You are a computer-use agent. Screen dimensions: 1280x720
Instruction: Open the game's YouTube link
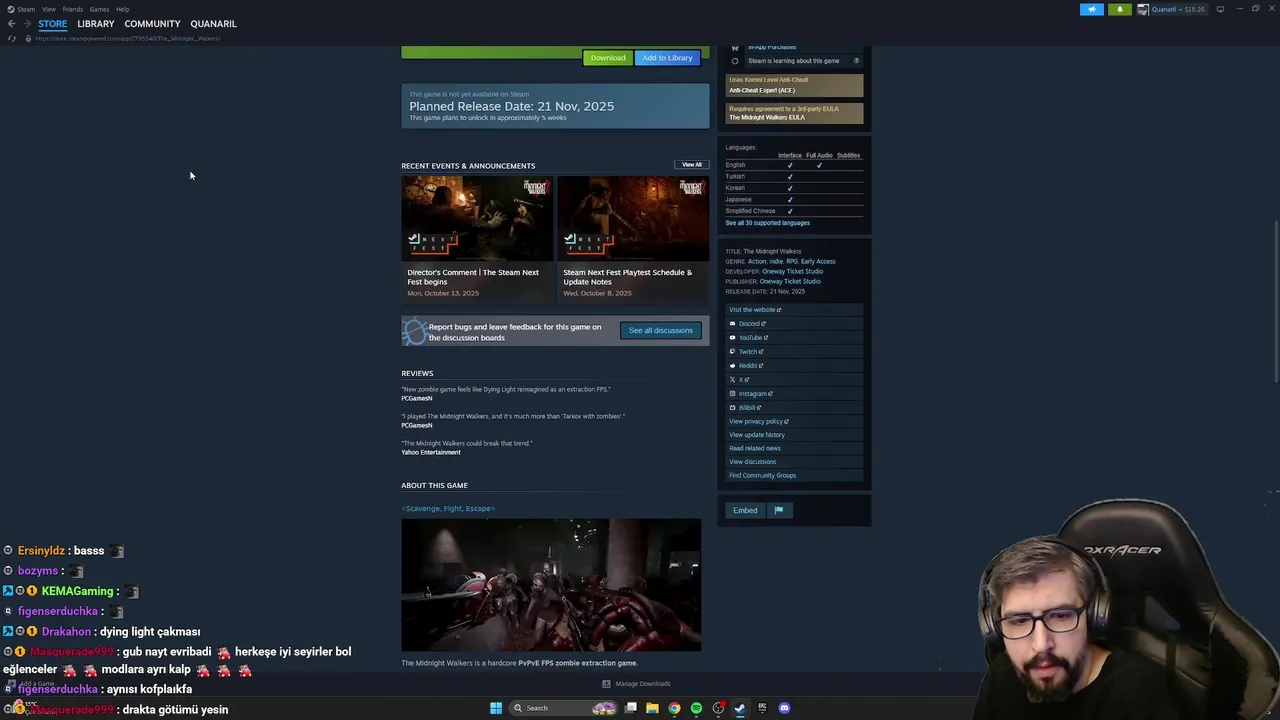point(794,338)
